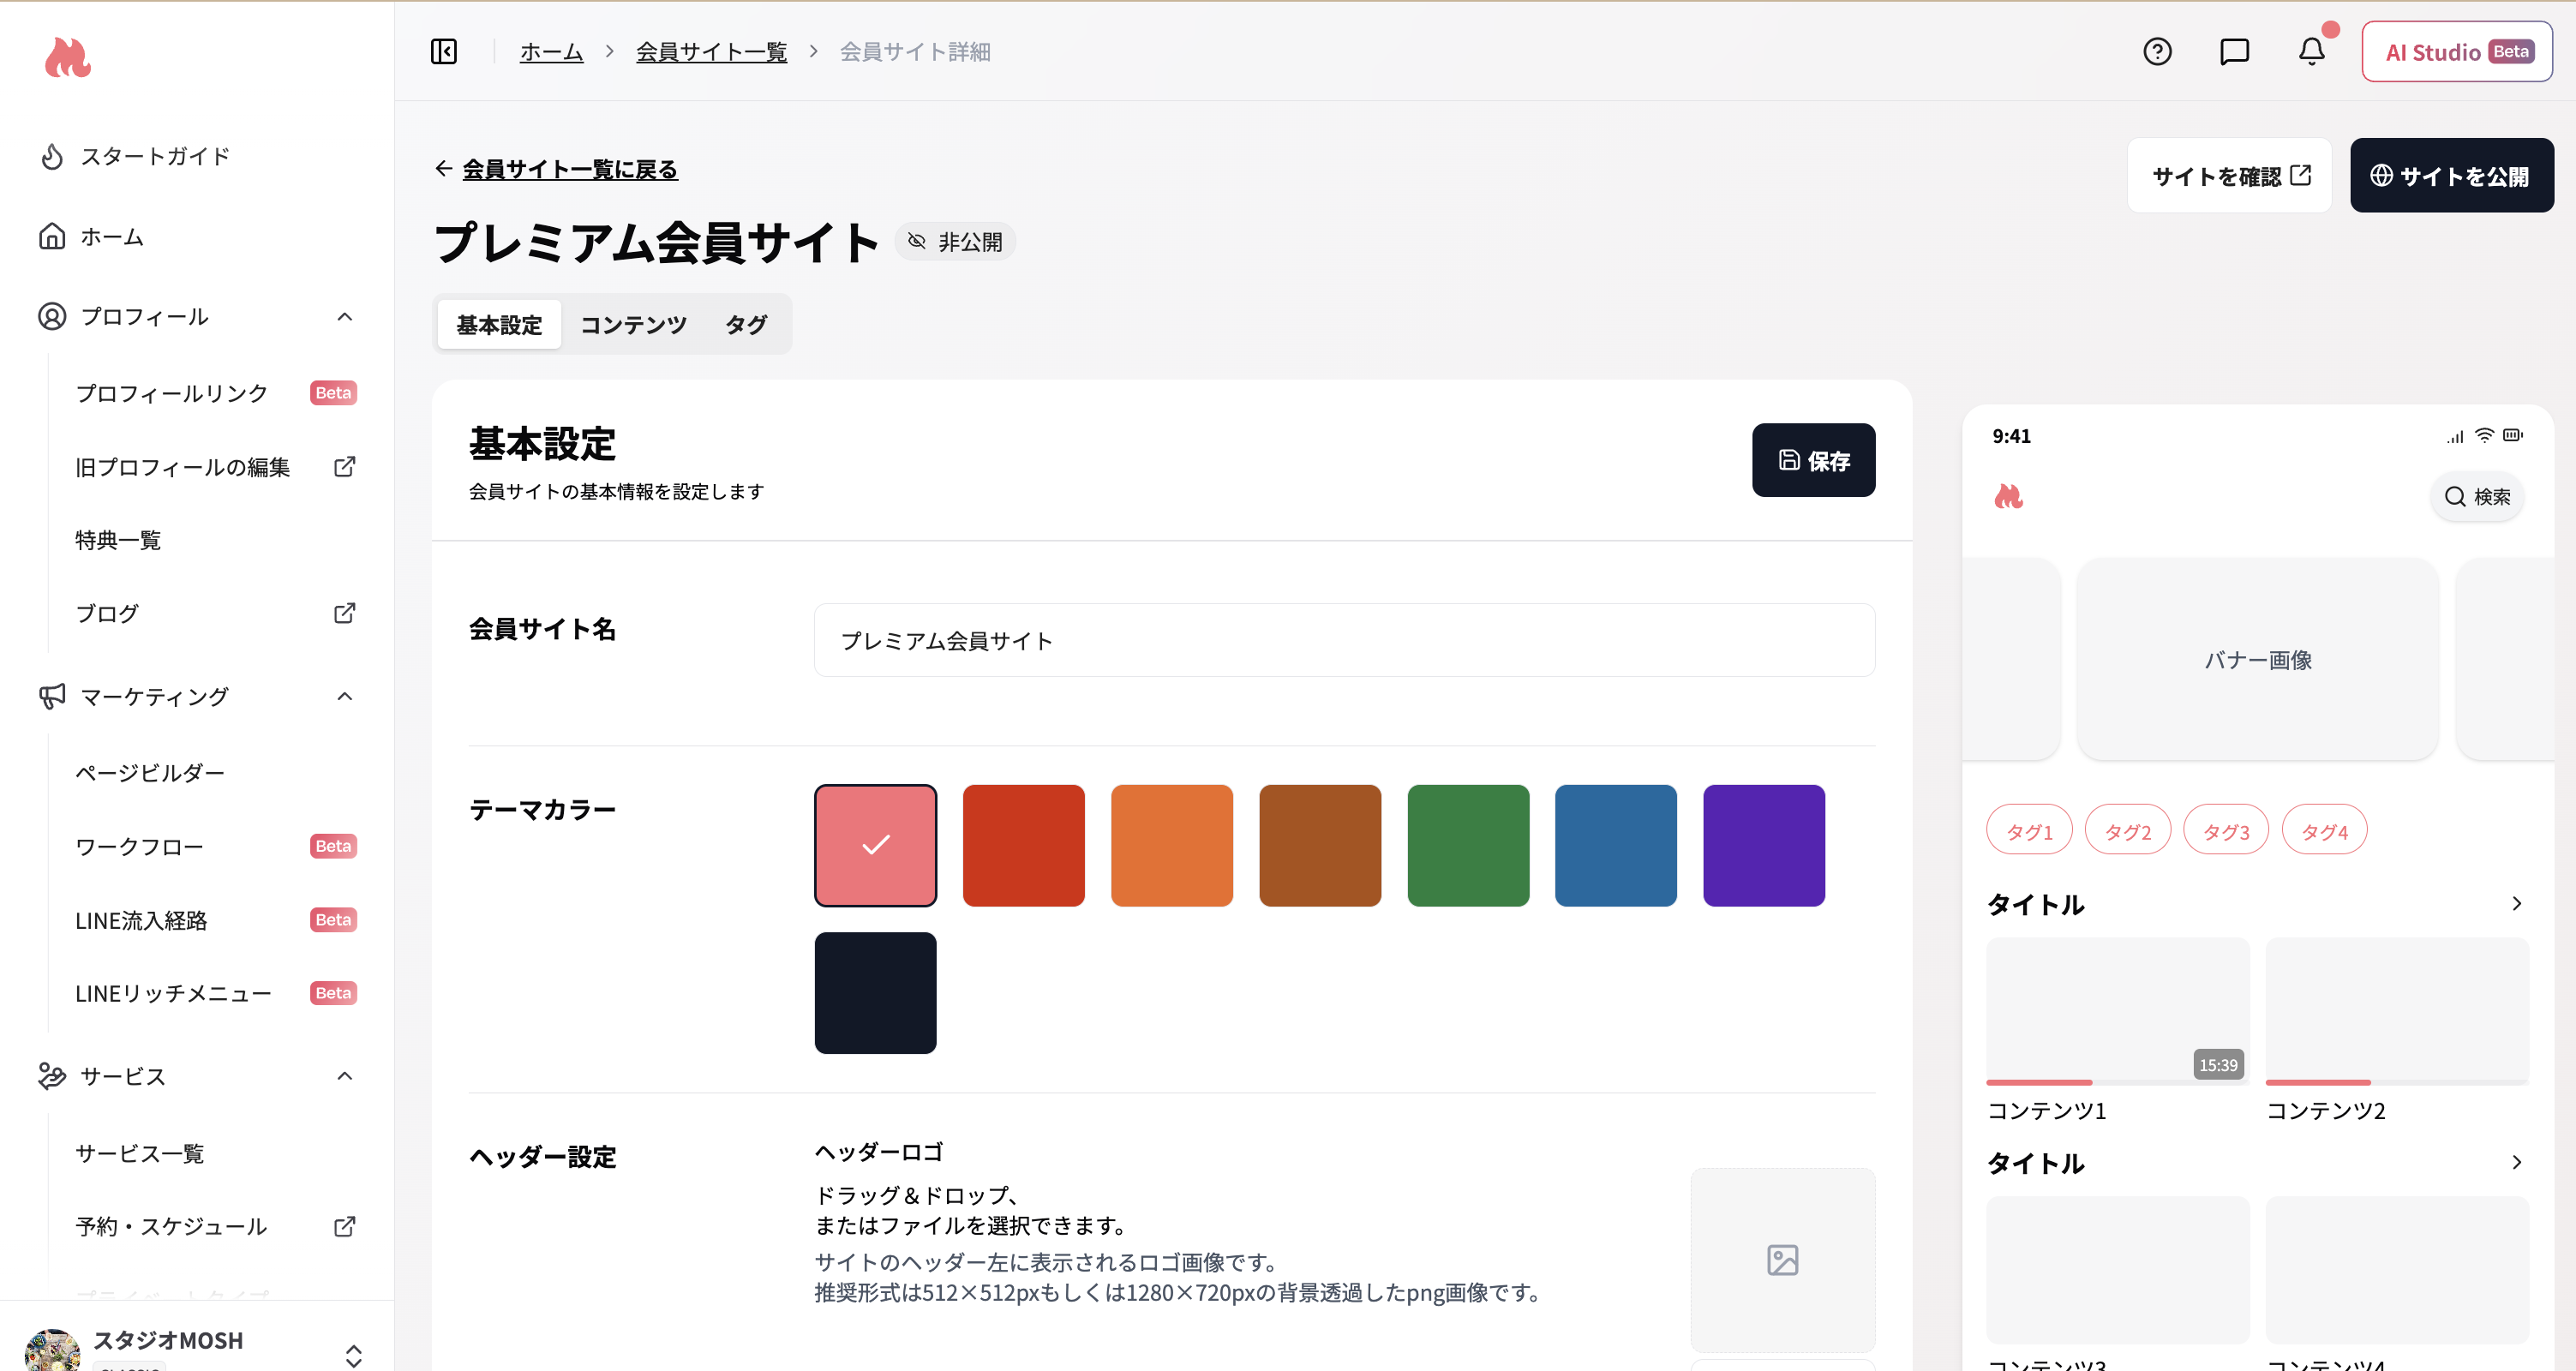The height and width of the screenshot is (1371, 2576).
Task: Click the タグ1 chip in preview
Action: [x=2029, y=829]
